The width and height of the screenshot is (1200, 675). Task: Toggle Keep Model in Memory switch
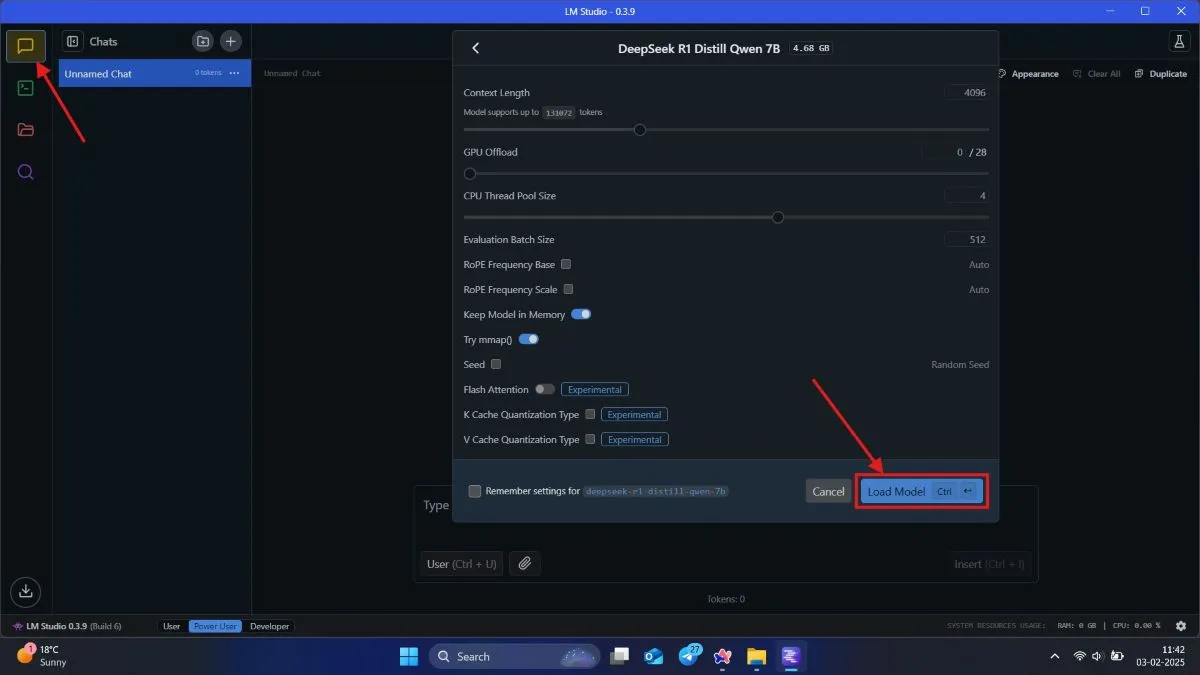click(581, 314)
